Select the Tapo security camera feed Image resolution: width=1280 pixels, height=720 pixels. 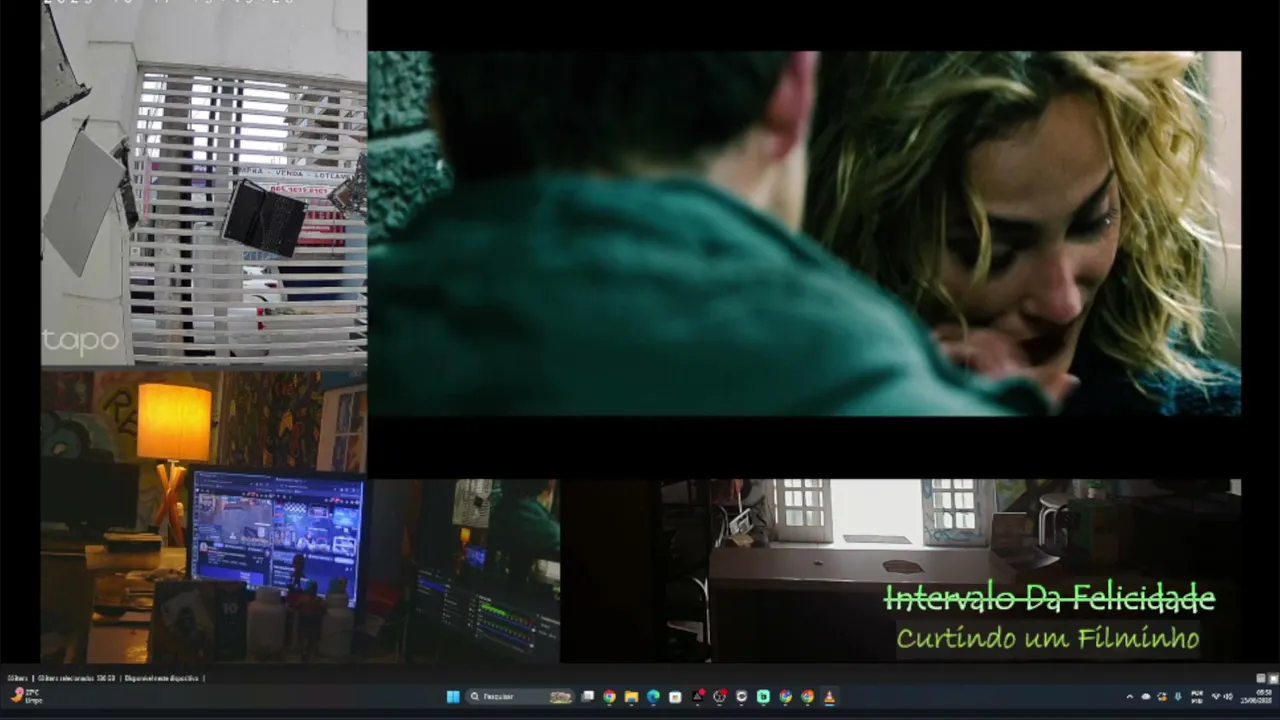(204, 183)
